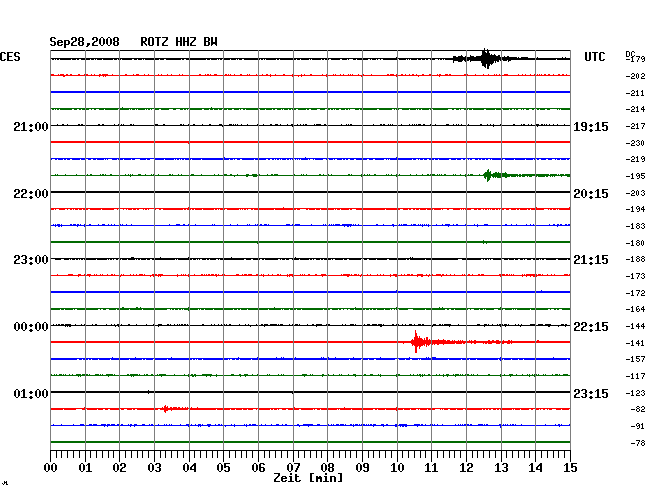
Task: Click the DC offset value '-173'
Action: coord(635,276)
